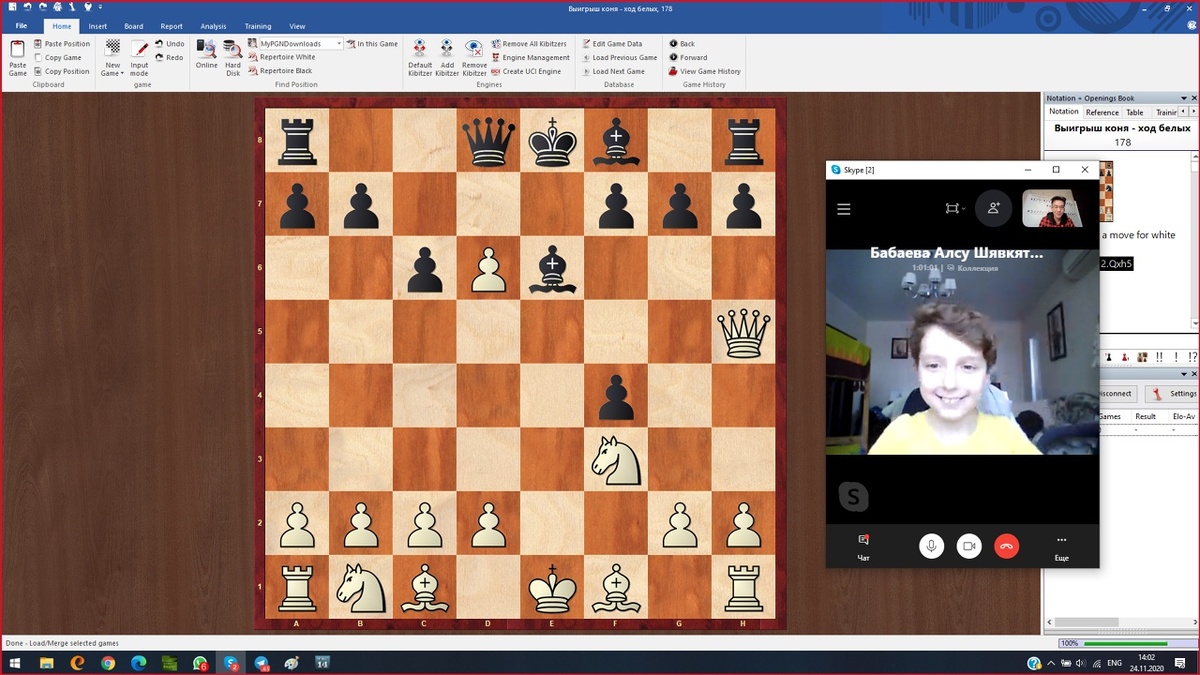This screenshot has height=675, width=1200.
Task: Select the Table tab in notation pane
Action: [1135, 113]
